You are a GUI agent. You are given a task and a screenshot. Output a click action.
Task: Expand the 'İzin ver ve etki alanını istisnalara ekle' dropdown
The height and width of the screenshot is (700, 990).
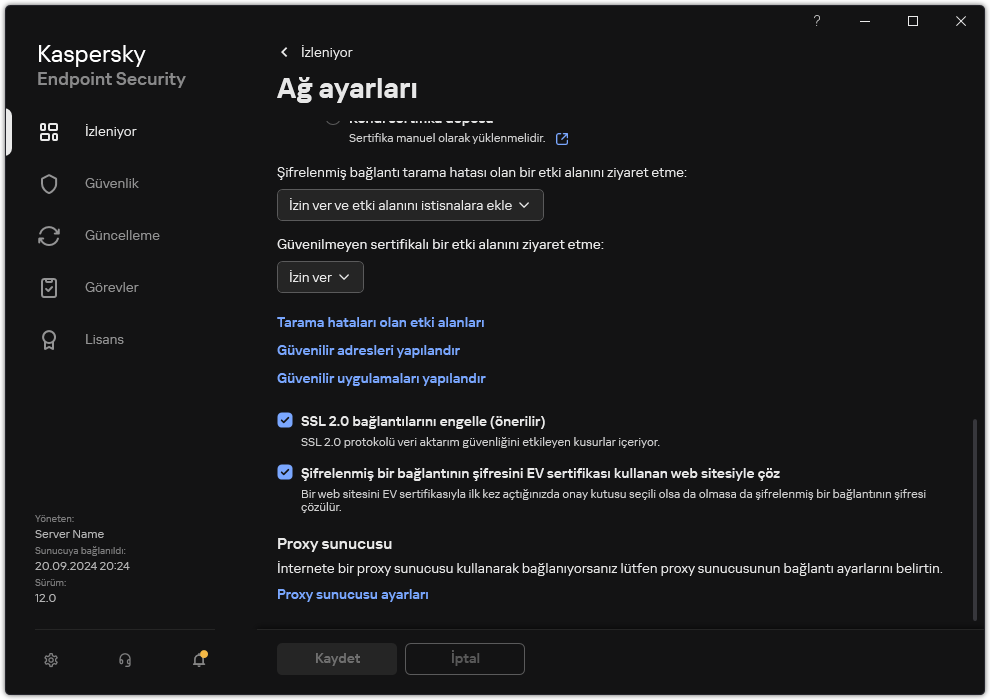coord(410,205)
